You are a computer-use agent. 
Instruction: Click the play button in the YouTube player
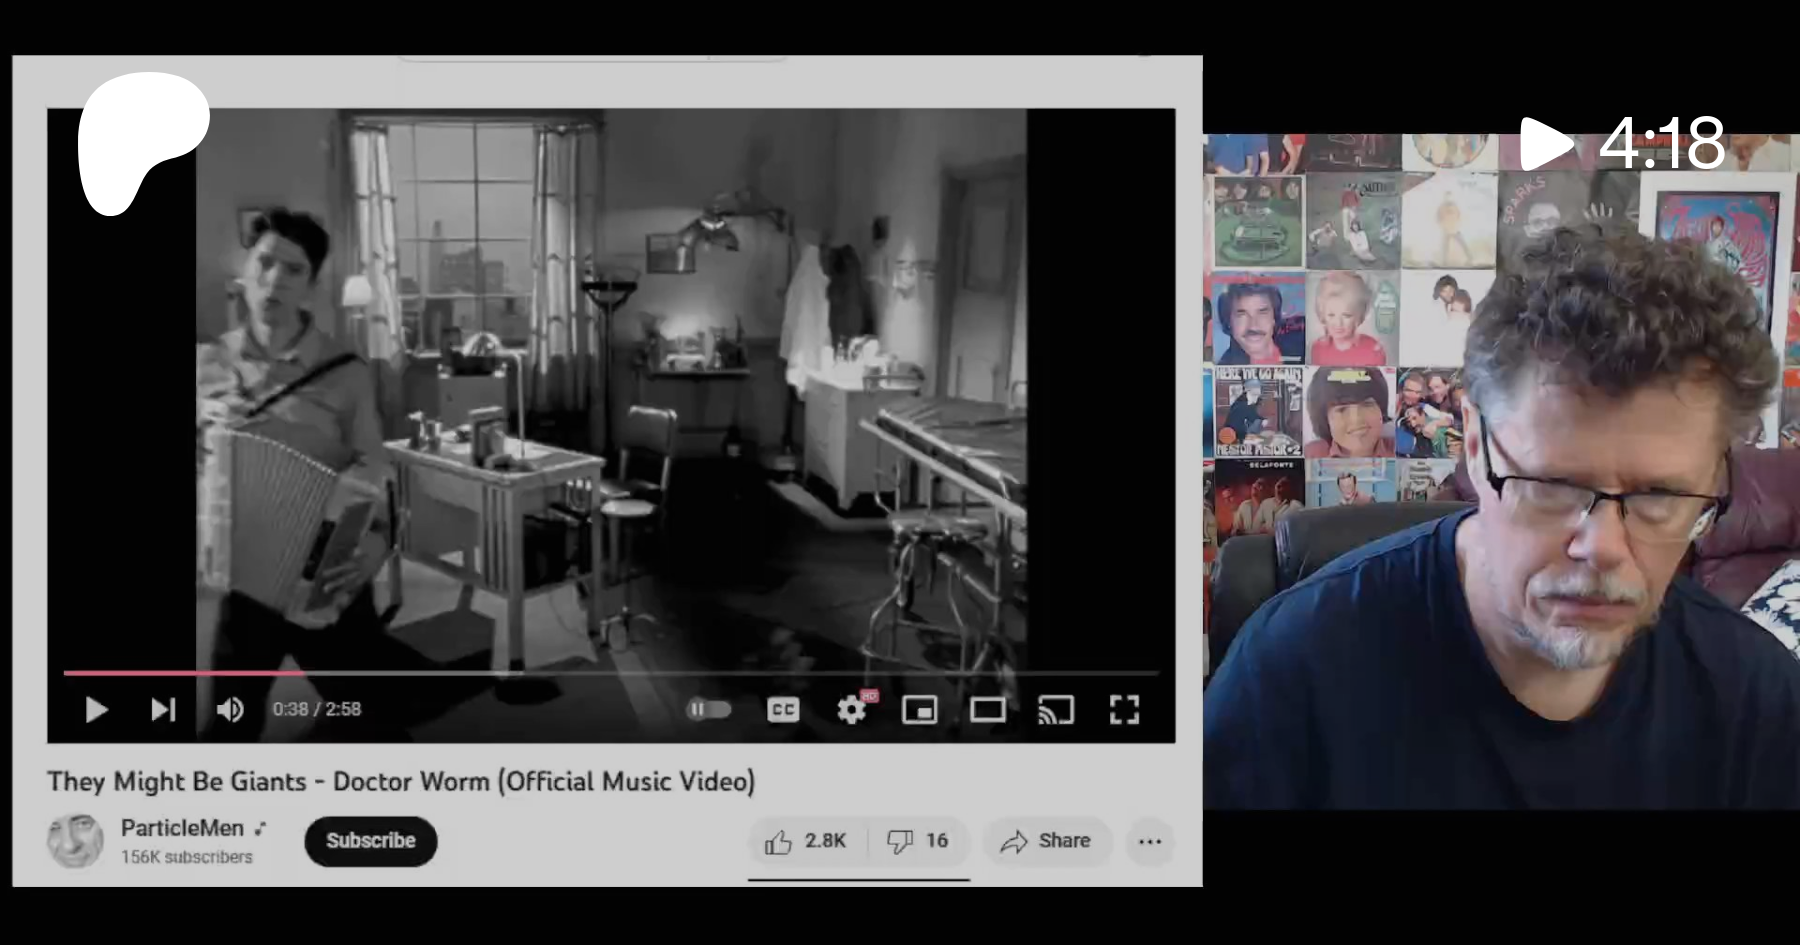96,710
